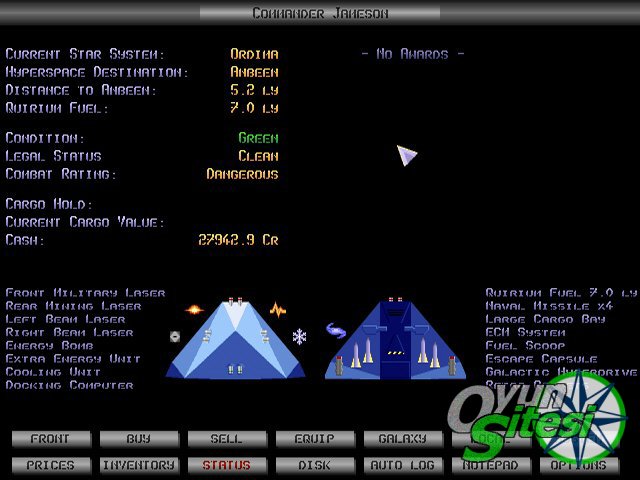Viewport: 640px width, 480px height.
Task: Click the Green condition value
Action: tap(258, 138)
